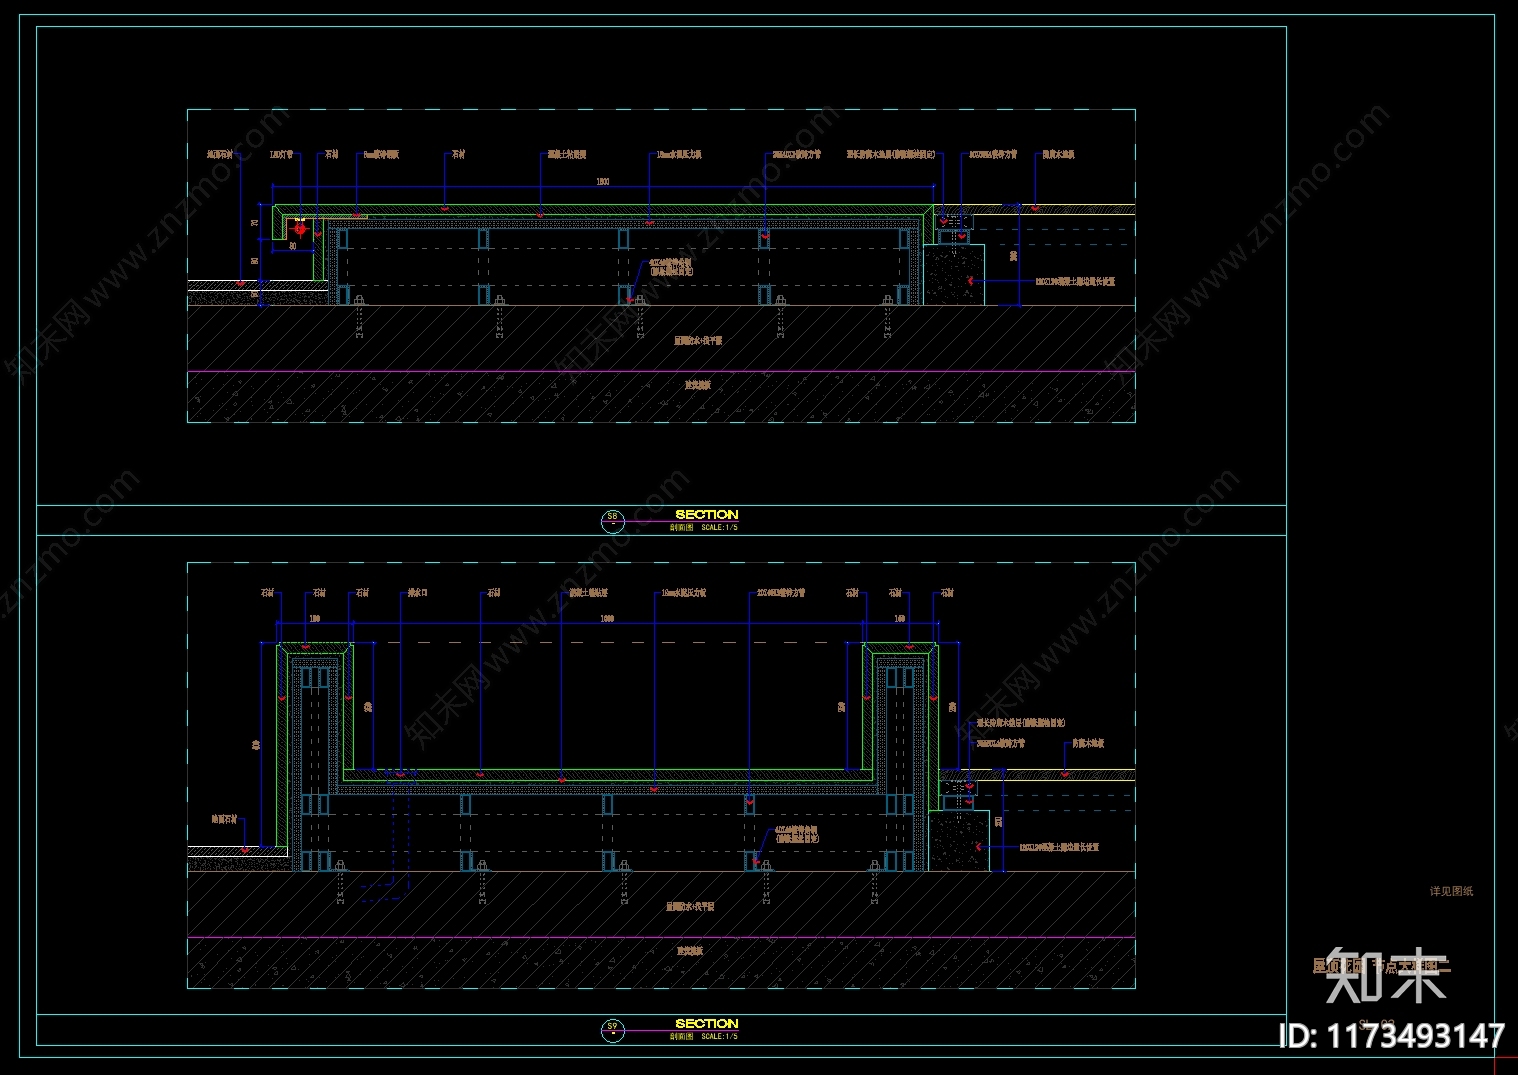Select the SCALE:1/5 text under the S8 title

(719, 527)
